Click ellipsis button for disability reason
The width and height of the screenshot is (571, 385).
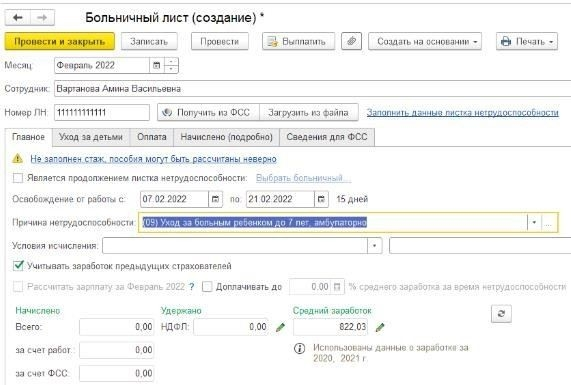[x=548, y=222]
